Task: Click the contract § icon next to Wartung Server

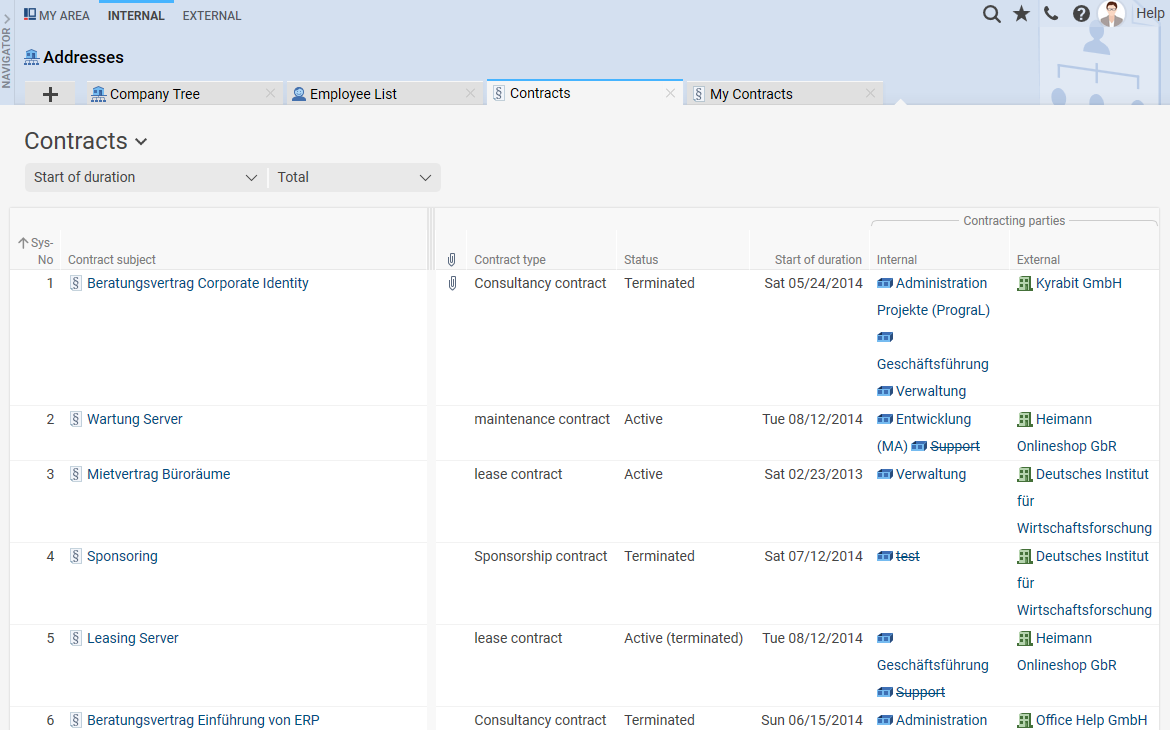Action: 75,419
